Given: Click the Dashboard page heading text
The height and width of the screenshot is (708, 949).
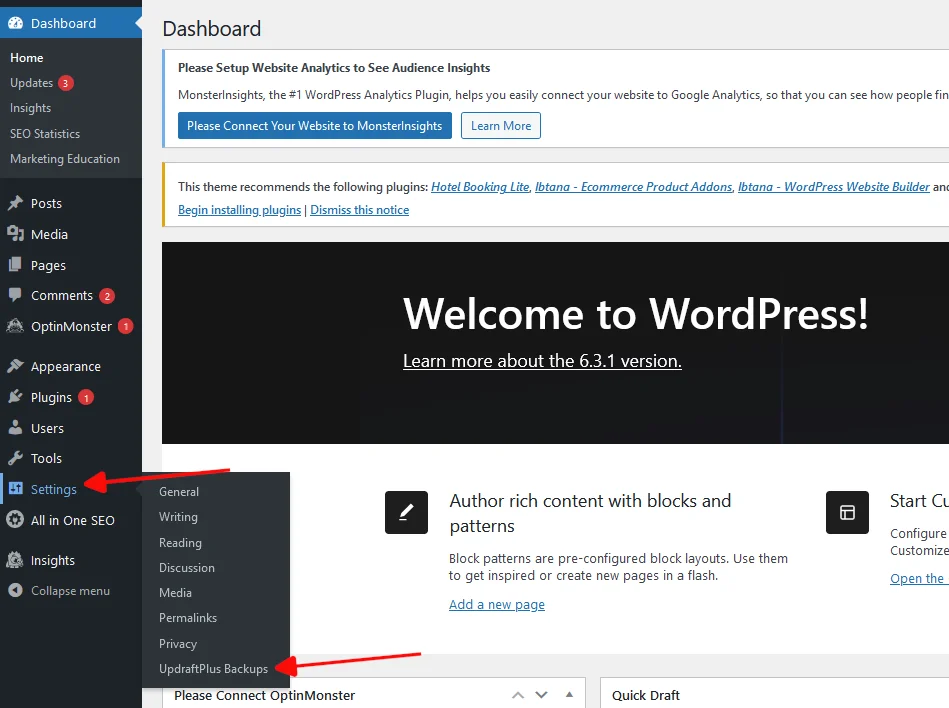Looking at the screenshot, I should (x=212, y=28).
